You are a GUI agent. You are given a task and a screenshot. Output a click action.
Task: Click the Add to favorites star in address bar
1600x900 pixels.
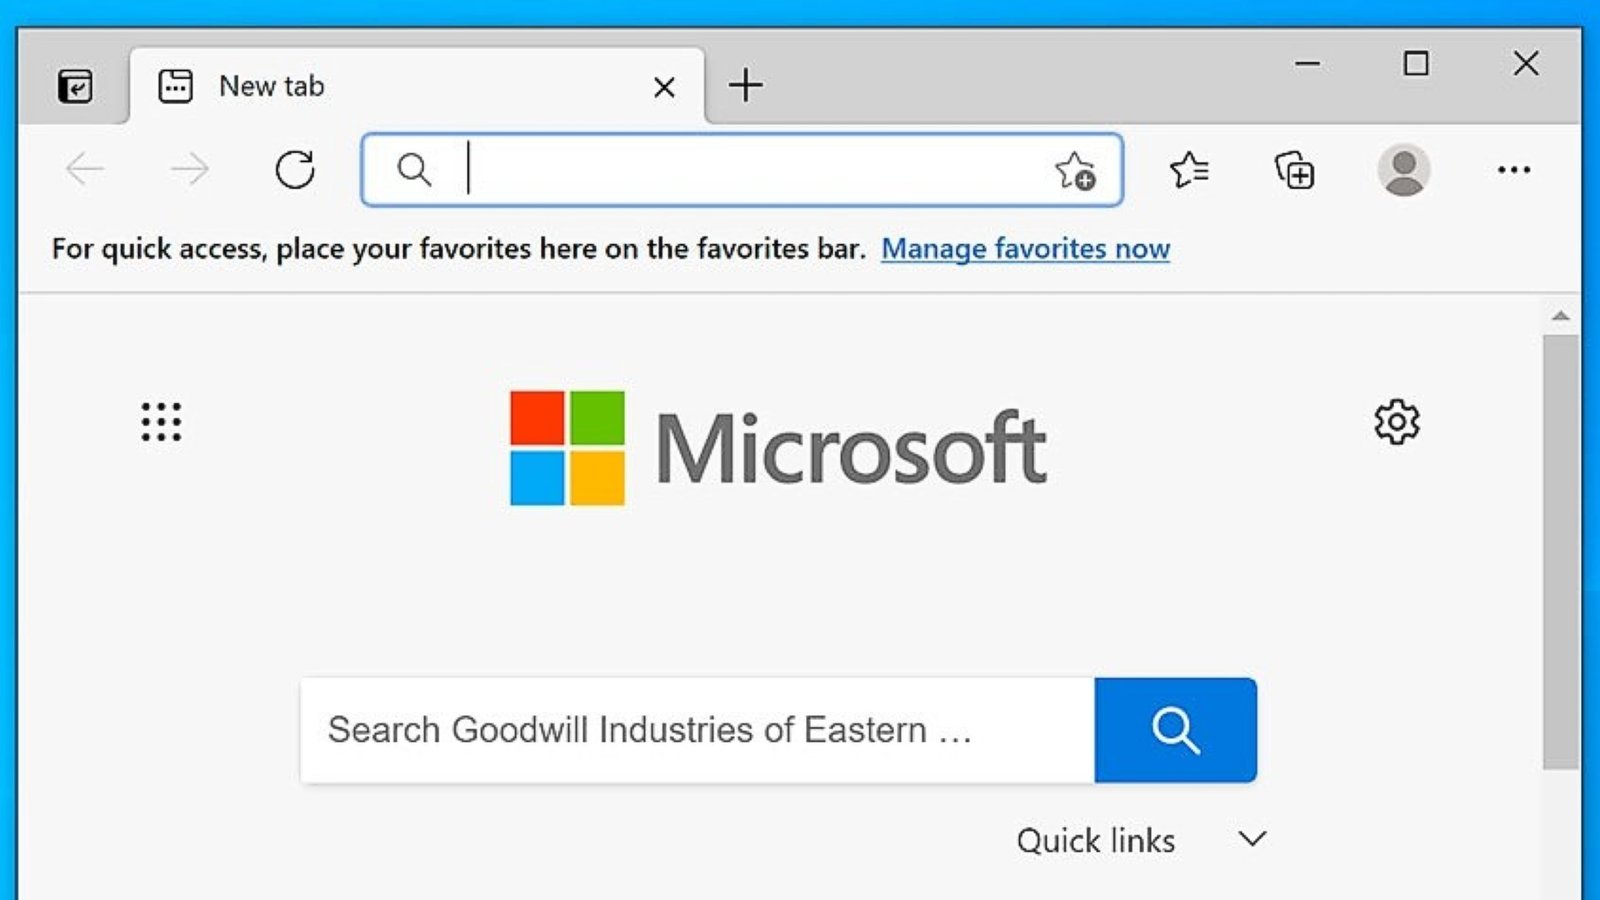click(1072, 170)
